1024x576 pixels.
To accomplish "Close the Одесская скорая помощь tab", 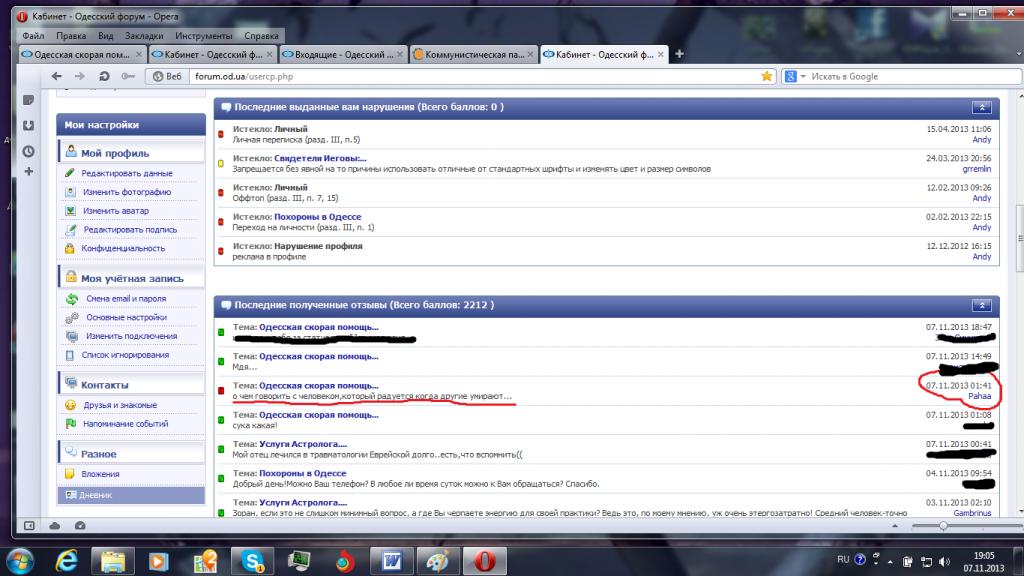I will (139, 55).
